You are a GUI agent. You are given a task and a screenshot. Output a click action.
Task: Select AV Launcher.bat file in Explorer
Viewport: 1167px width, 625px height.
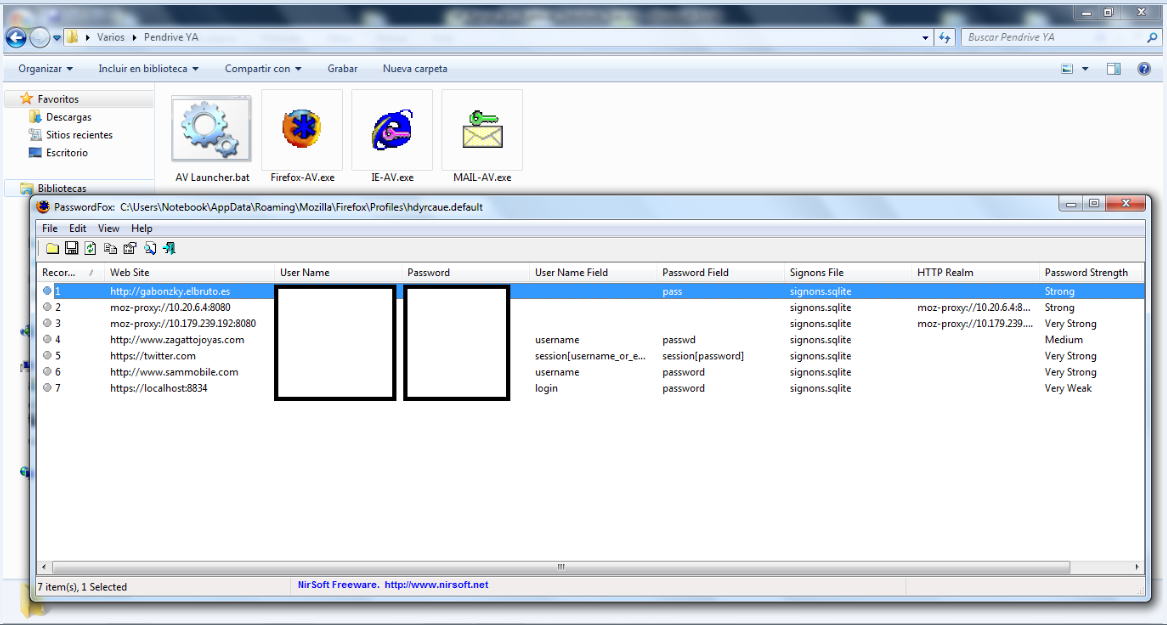212,138
